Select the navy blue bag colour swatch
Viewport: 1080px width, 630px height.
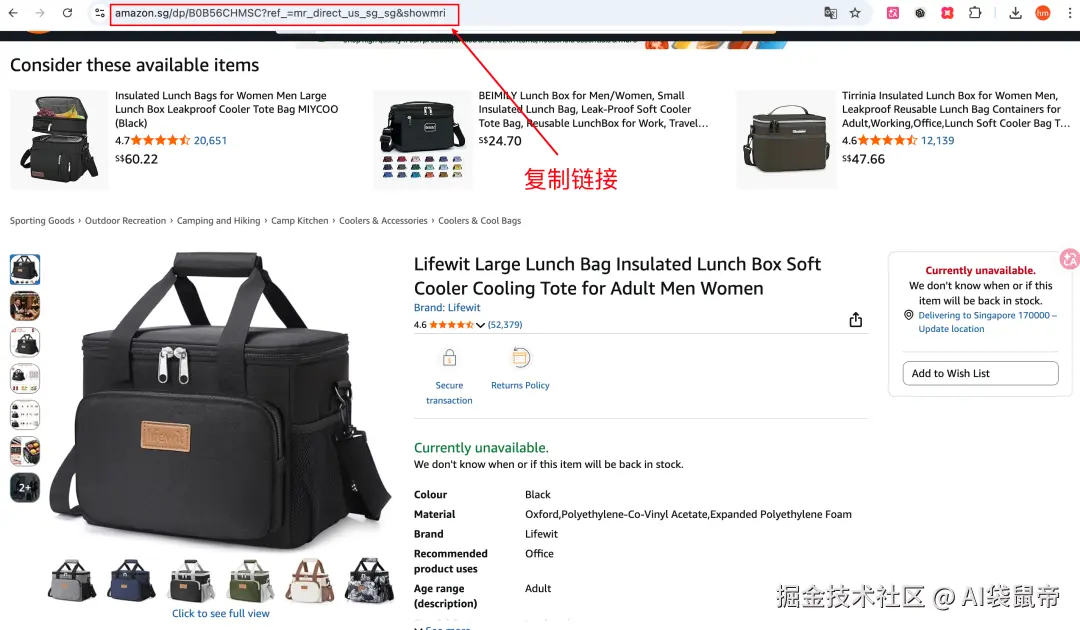click(131, 581)
